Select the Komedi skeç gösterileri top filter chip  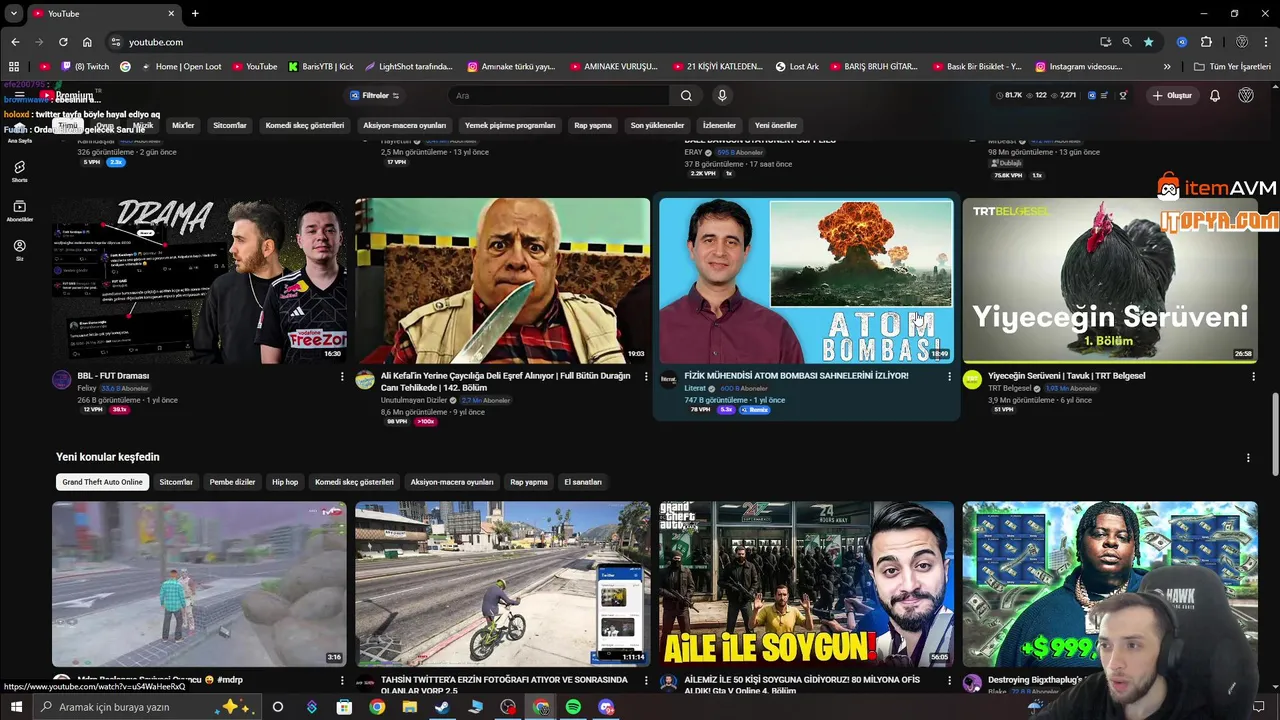pyautogui.click(x=305, y=126)
